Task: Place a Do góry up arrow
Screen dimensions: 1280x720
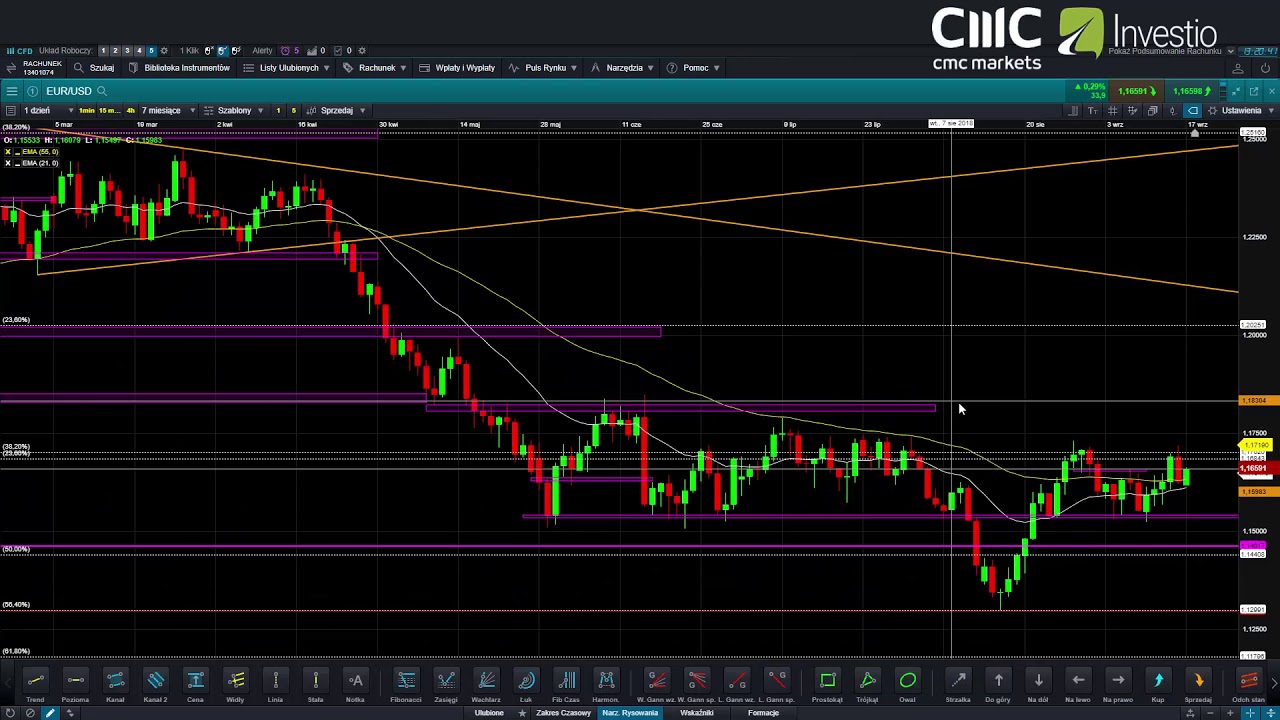Action: [x=998, y=685]
